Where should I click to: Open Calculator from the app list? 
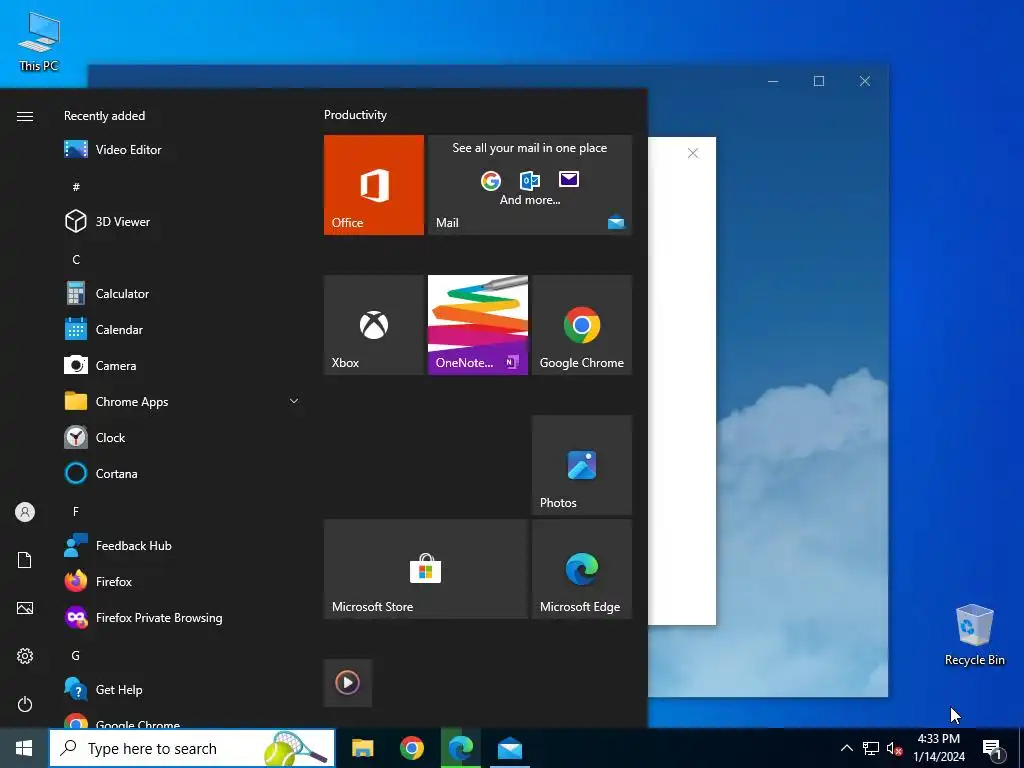point(181,294)
